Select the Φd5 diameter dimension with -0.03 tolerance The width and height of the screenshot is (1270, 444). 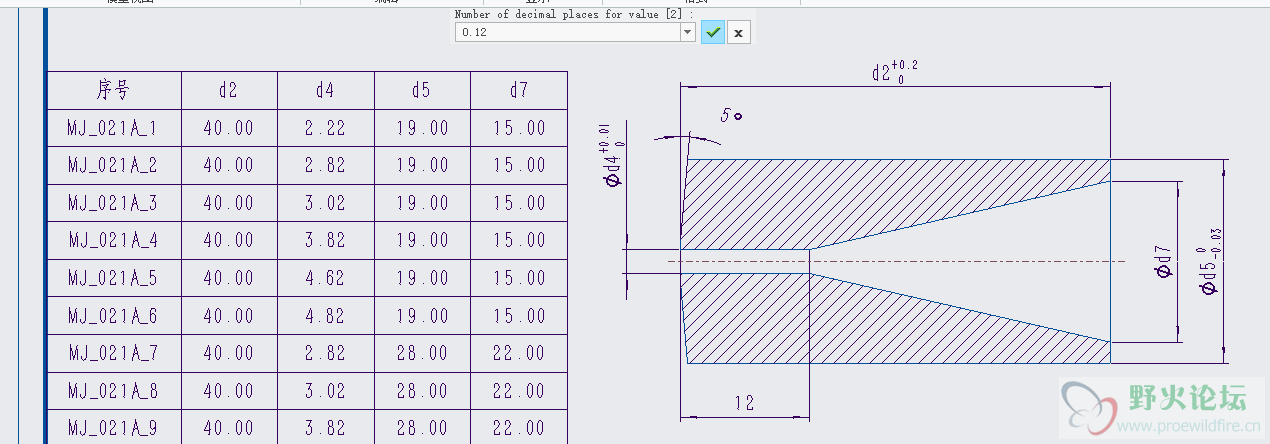tap(1210, 261)
